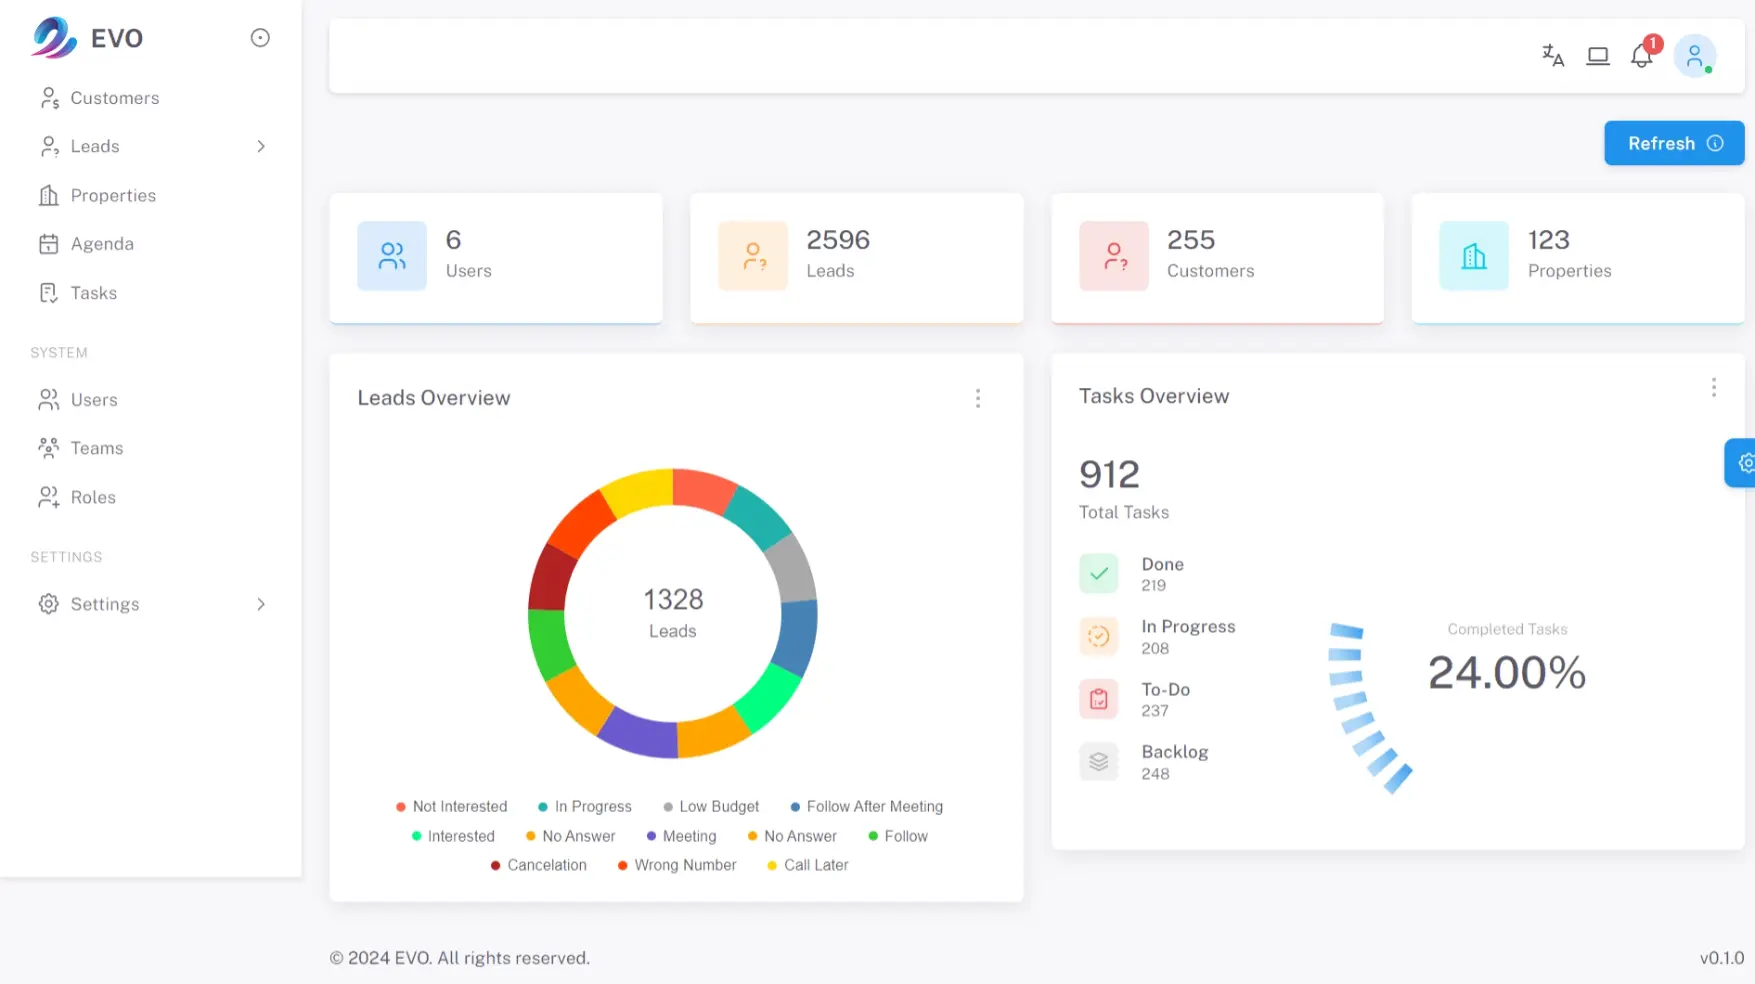Screen dimensions: 1755x984
Task: Click the 255 Customers count
Action: pyautogui.click(x=1191, y=240)
